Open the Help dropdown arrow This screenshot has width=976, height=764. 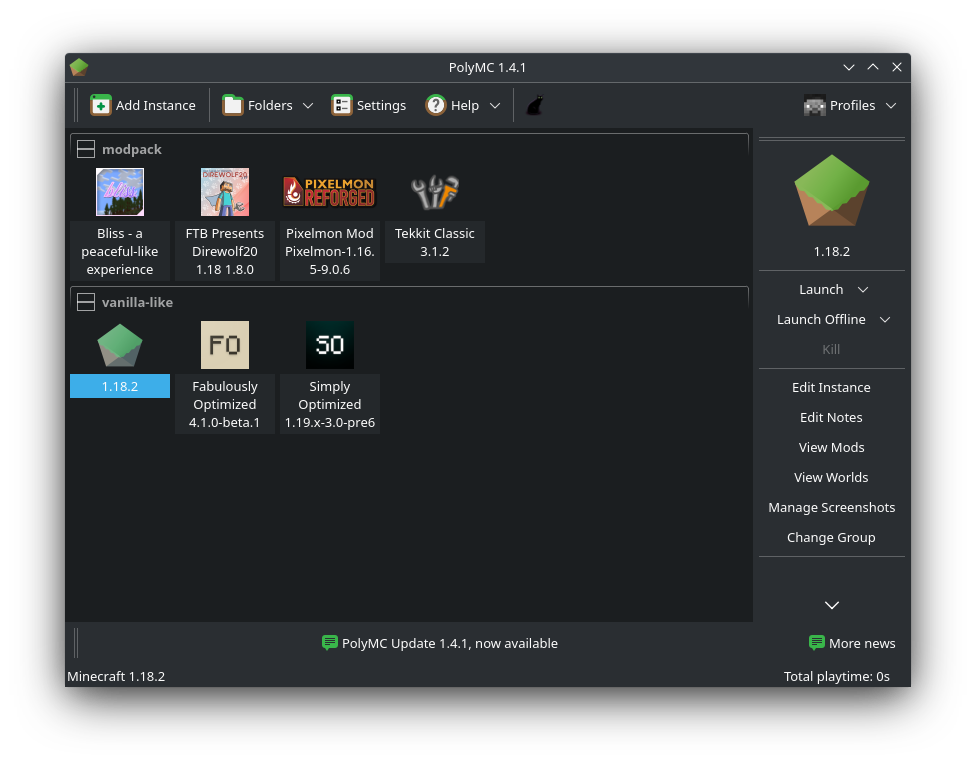click(495, 106)
